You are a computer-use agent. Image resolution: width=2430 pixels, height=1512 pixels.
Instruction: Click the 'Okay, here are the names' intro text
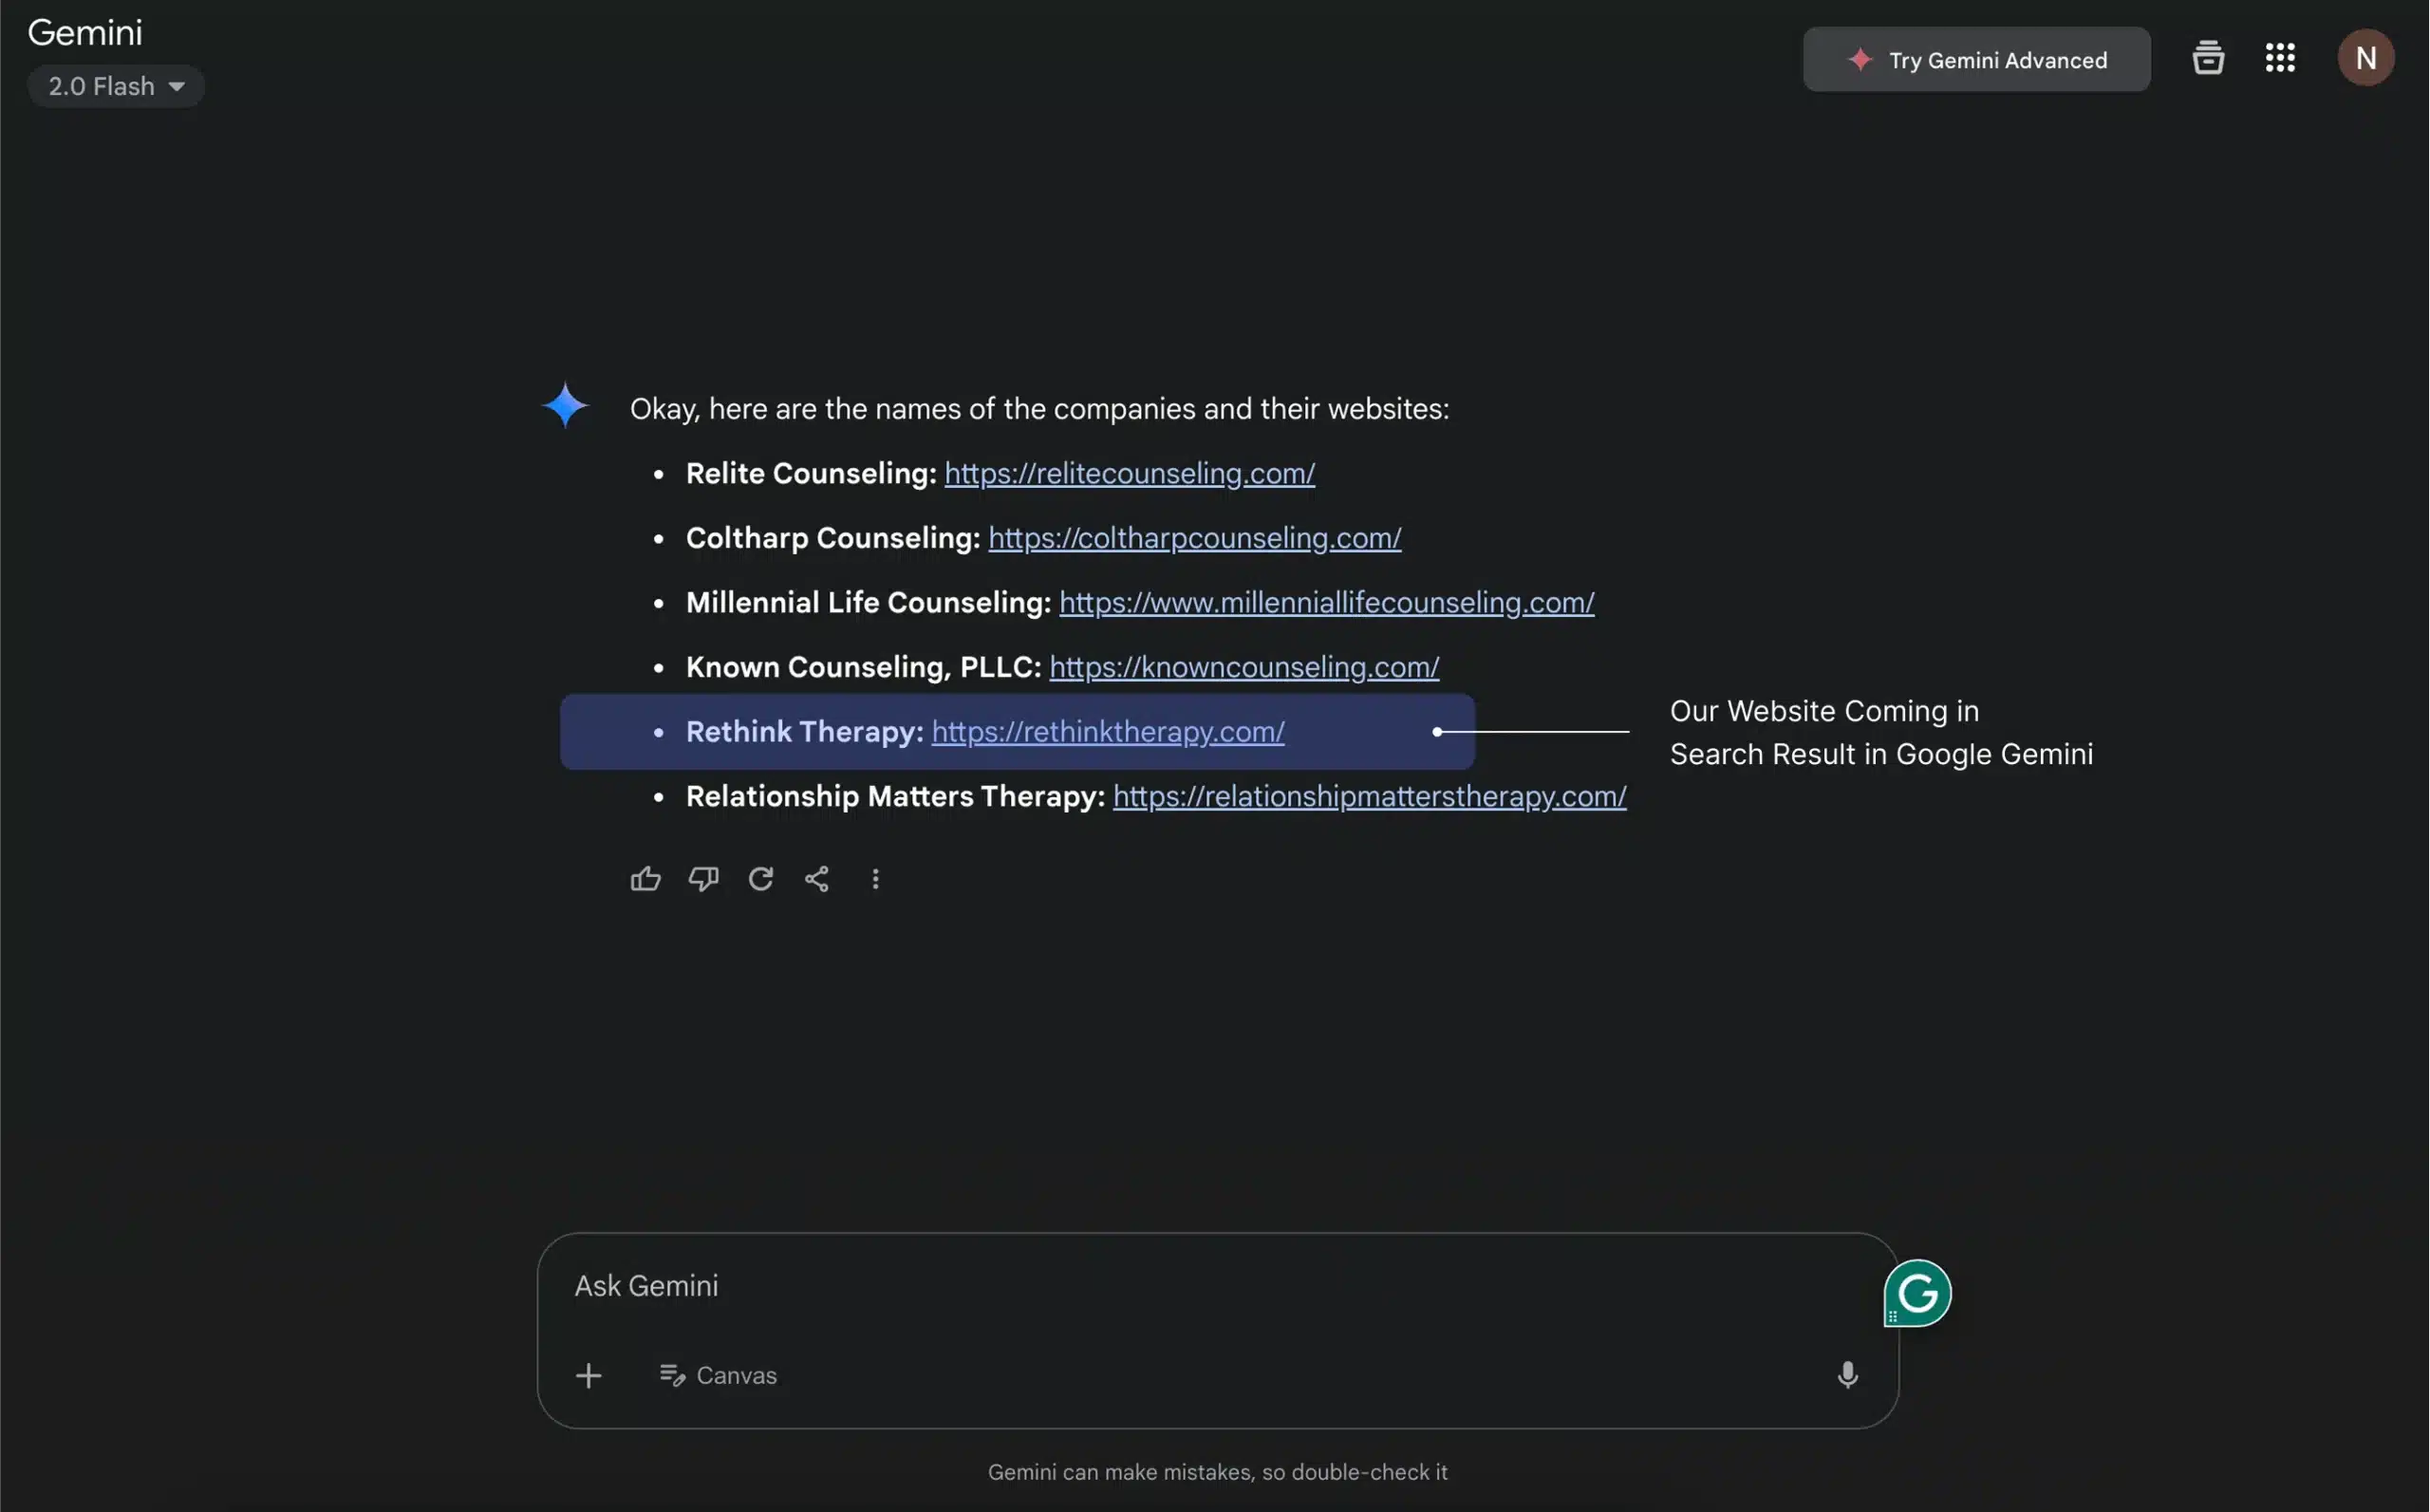(x=1039, y=409)
